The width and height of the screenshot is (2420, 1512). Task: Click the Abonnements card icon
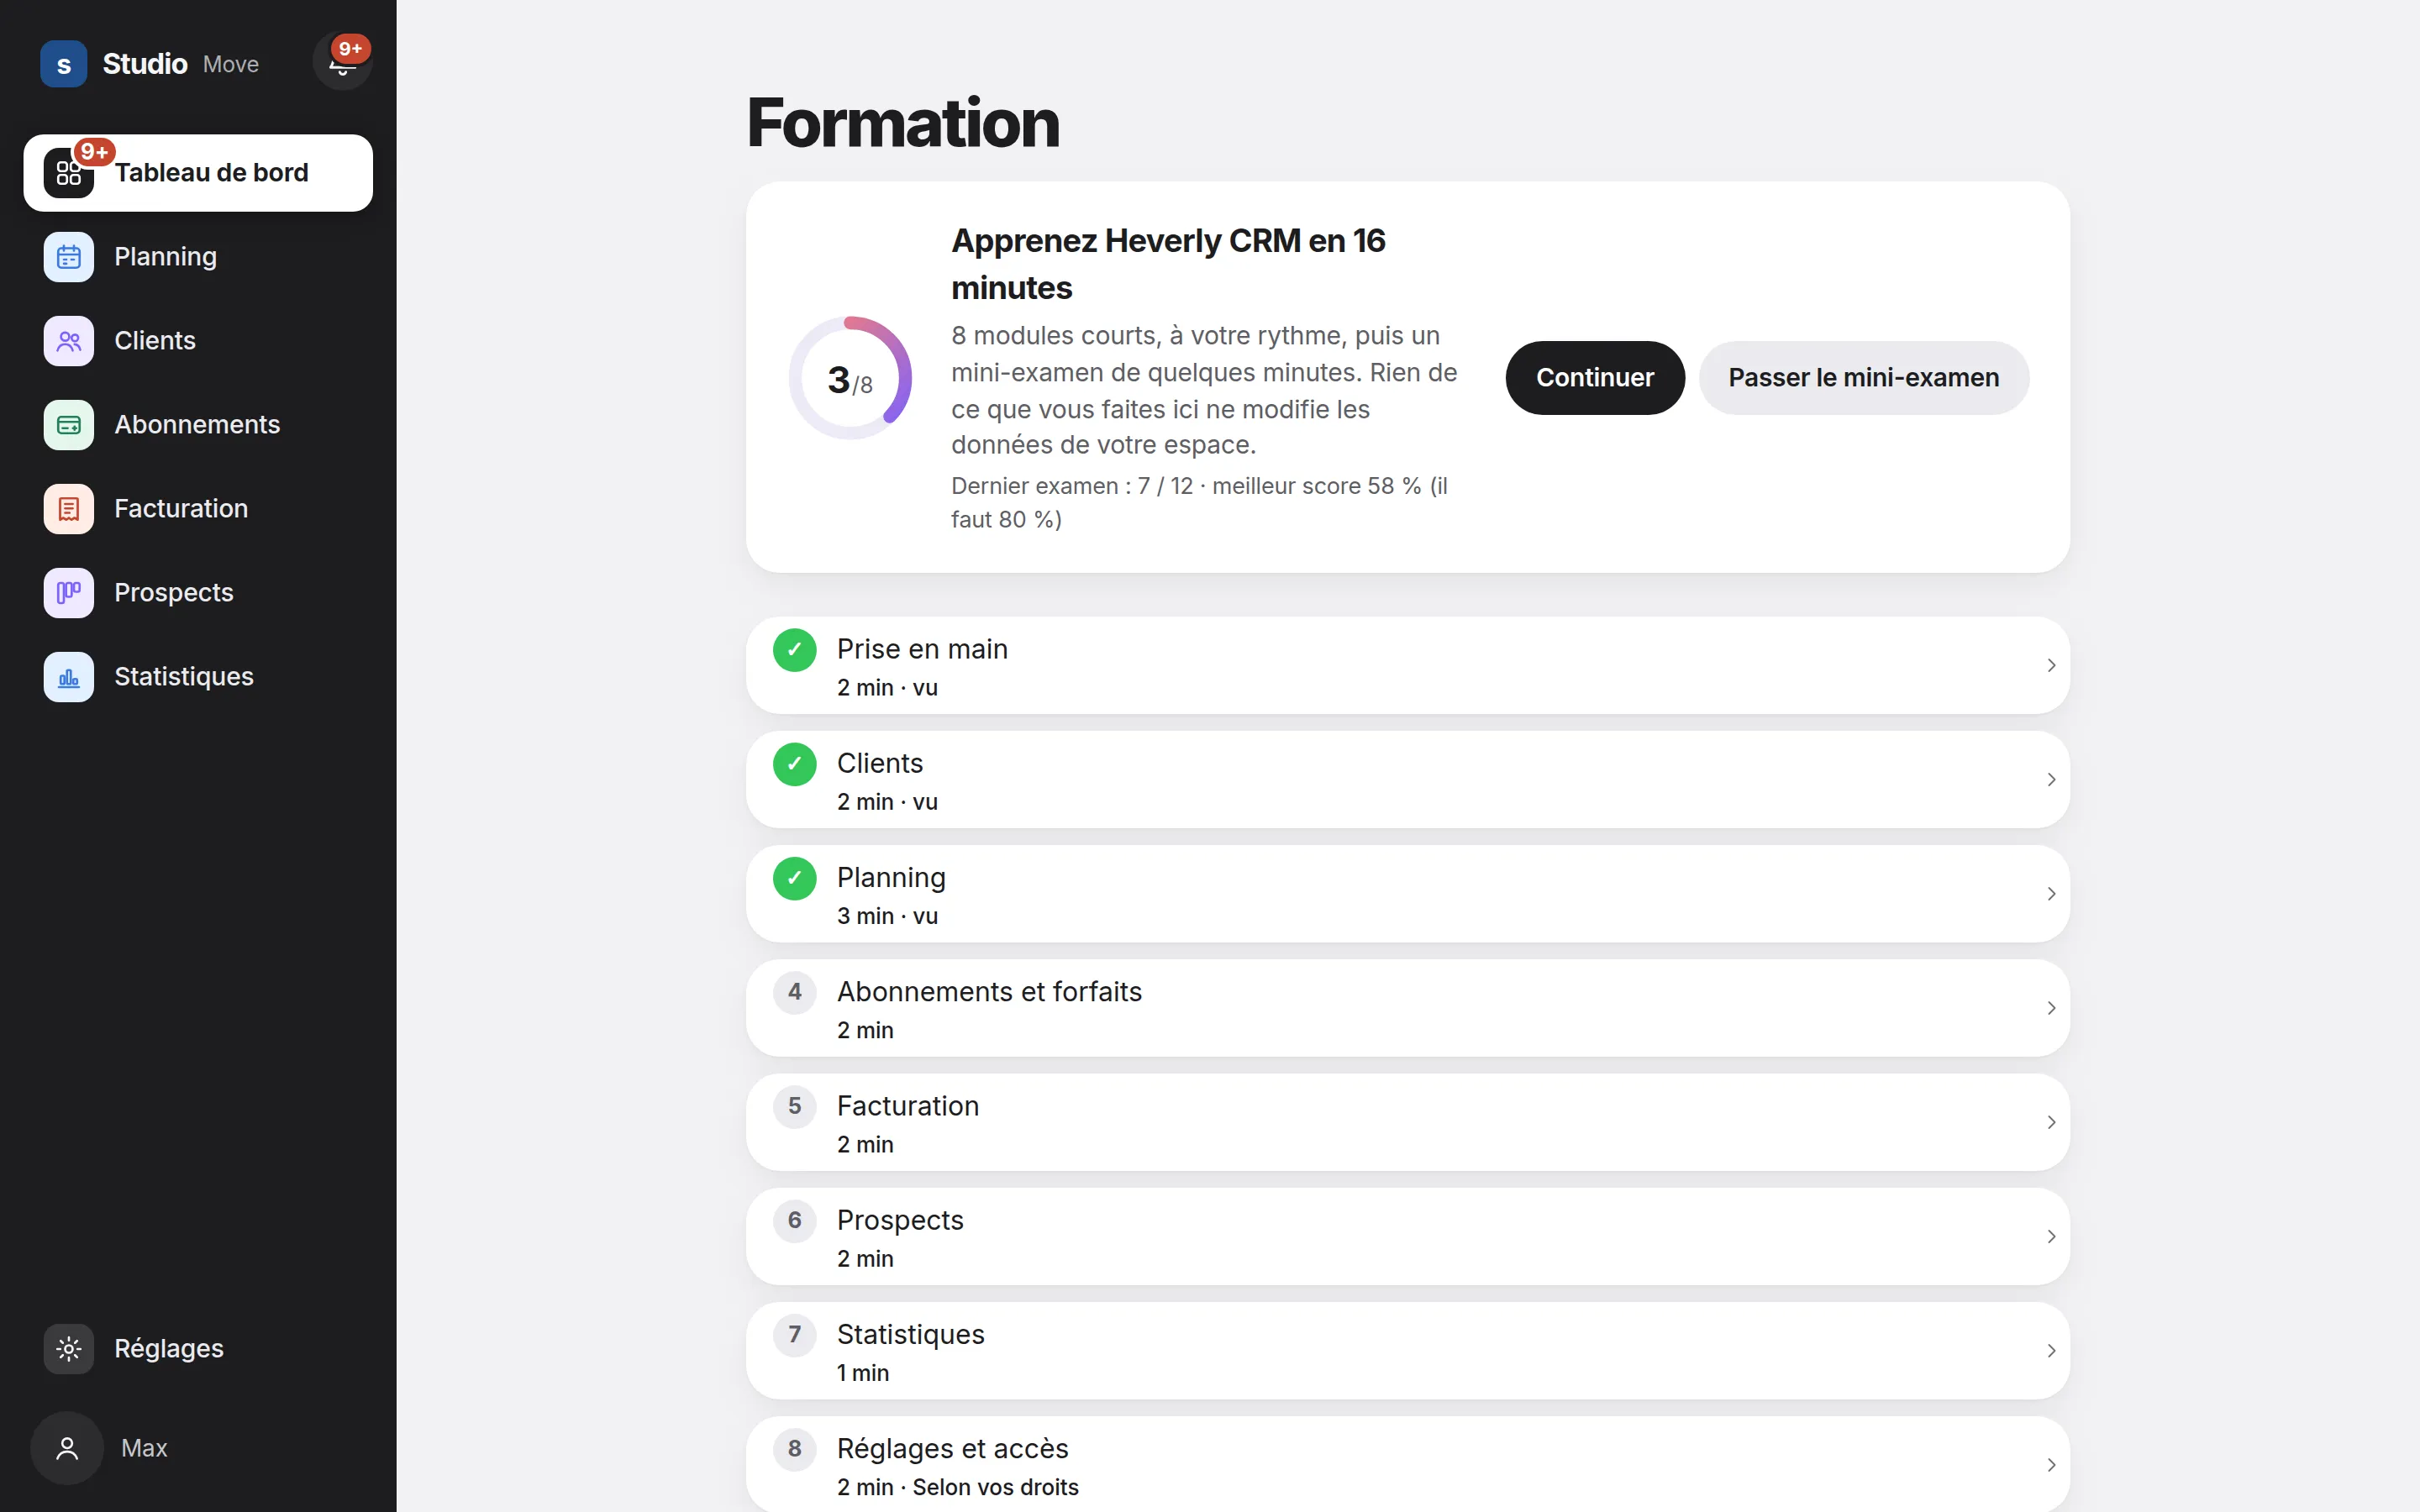69,425
